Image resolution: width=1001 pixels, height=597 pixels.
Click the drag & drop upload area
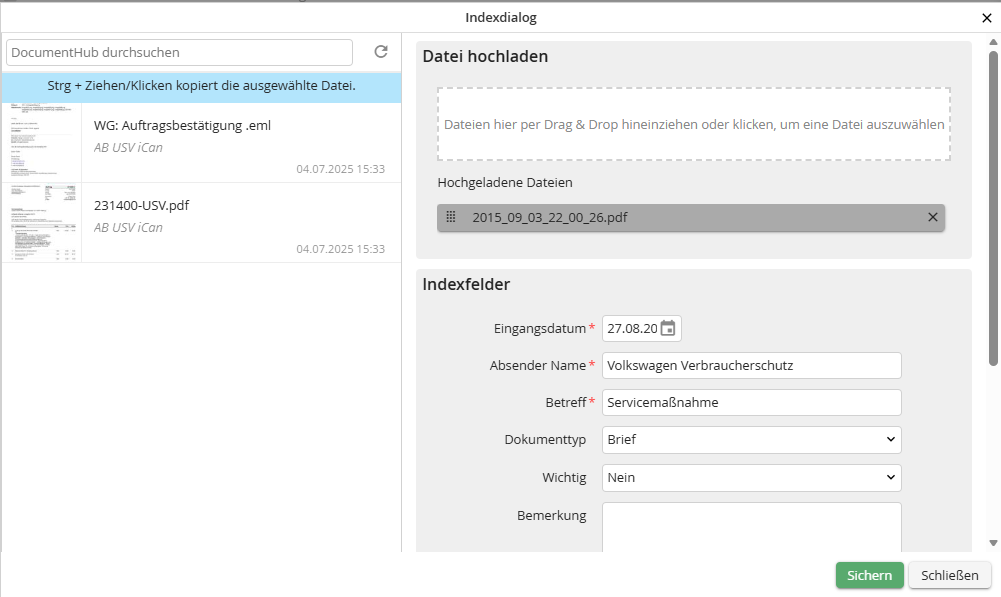coord(693,125)
